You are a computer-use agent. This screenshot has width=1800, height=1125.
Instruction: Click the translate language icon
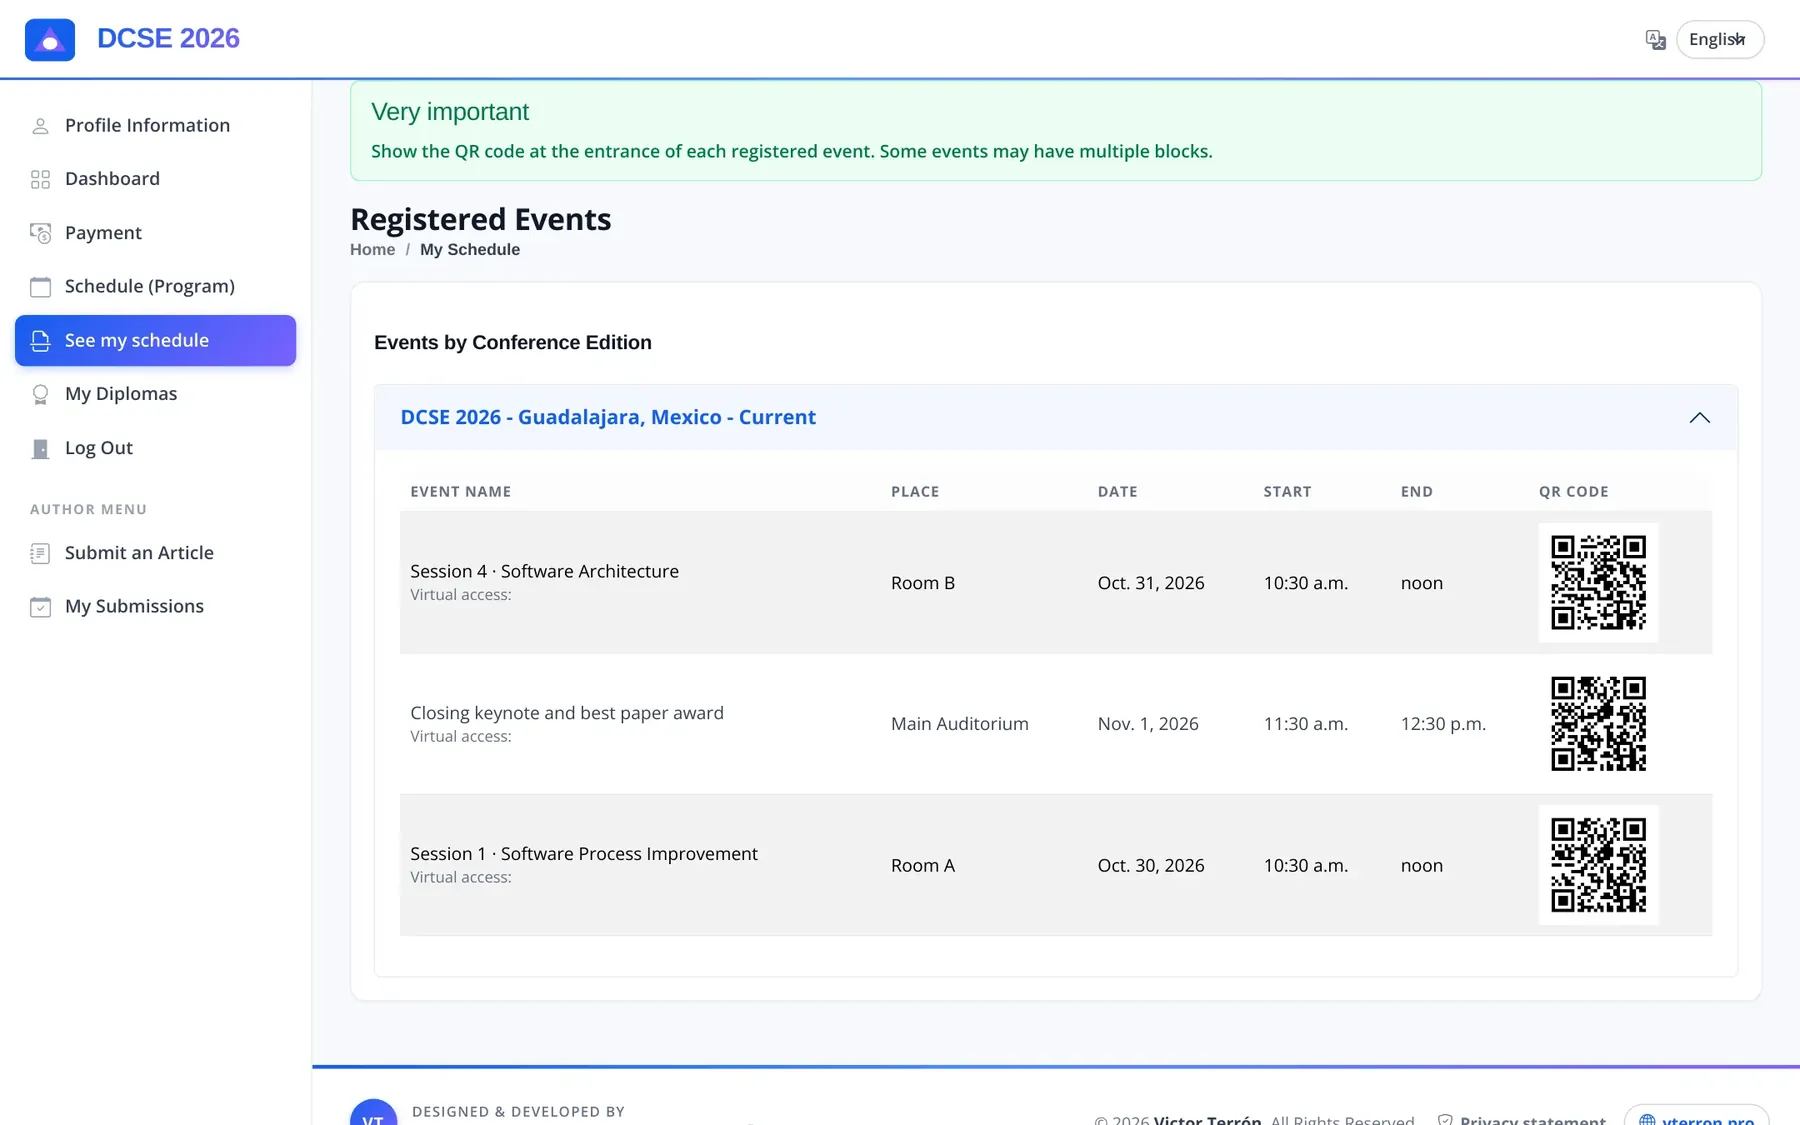click(x=1656, y=40)
